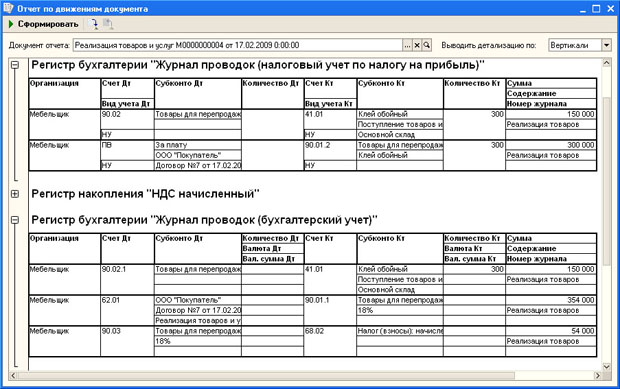The width and height of the screenshot is (620, 389).
Task: Select cell with account 90.01.2
Action: click(331, 145)
